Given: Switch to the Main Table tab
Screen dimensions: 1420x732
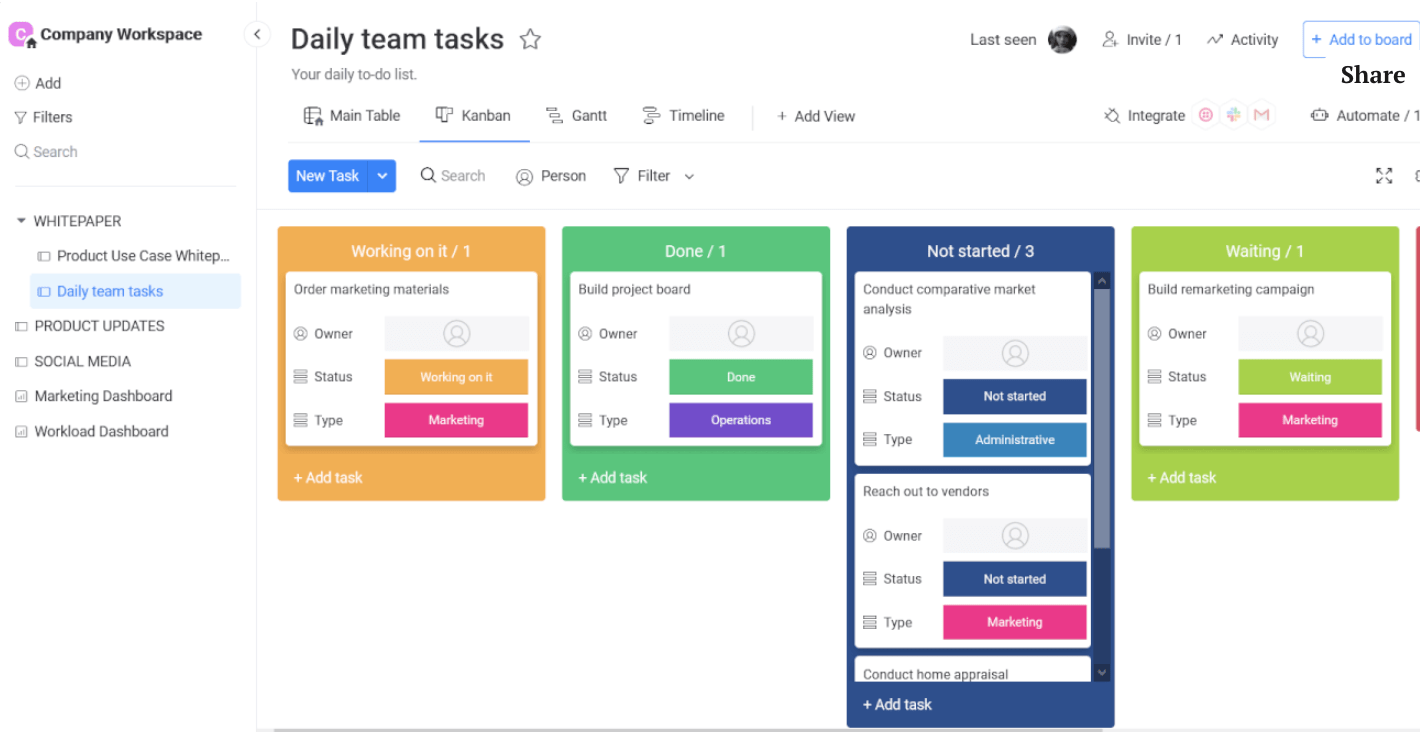Looking at the screenshot, I should pyautogui.click(x=352, y=116).
